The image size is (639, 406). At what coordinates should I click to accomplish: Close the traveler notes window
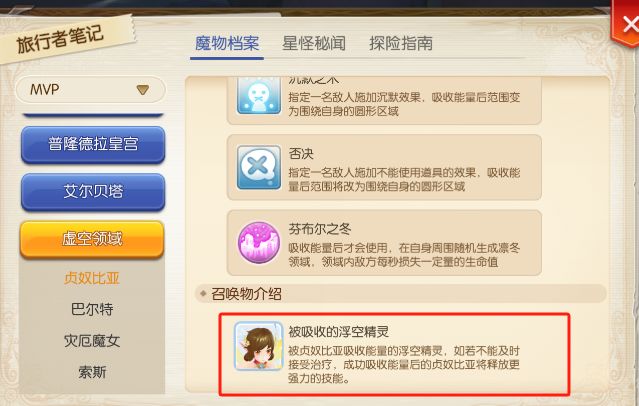[628, 24]
